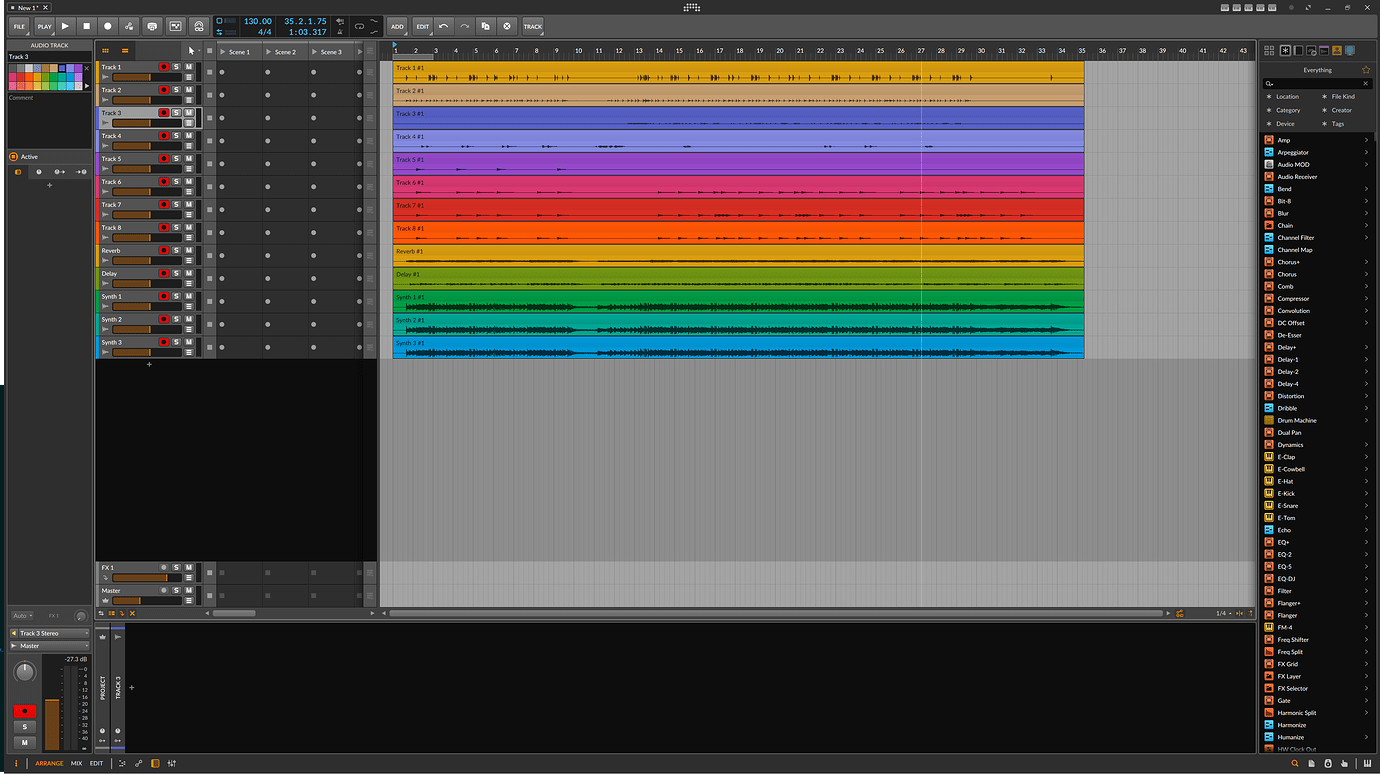Click the global Record circle button
This screenshot has width=1380, height=774.
point(108,26)
